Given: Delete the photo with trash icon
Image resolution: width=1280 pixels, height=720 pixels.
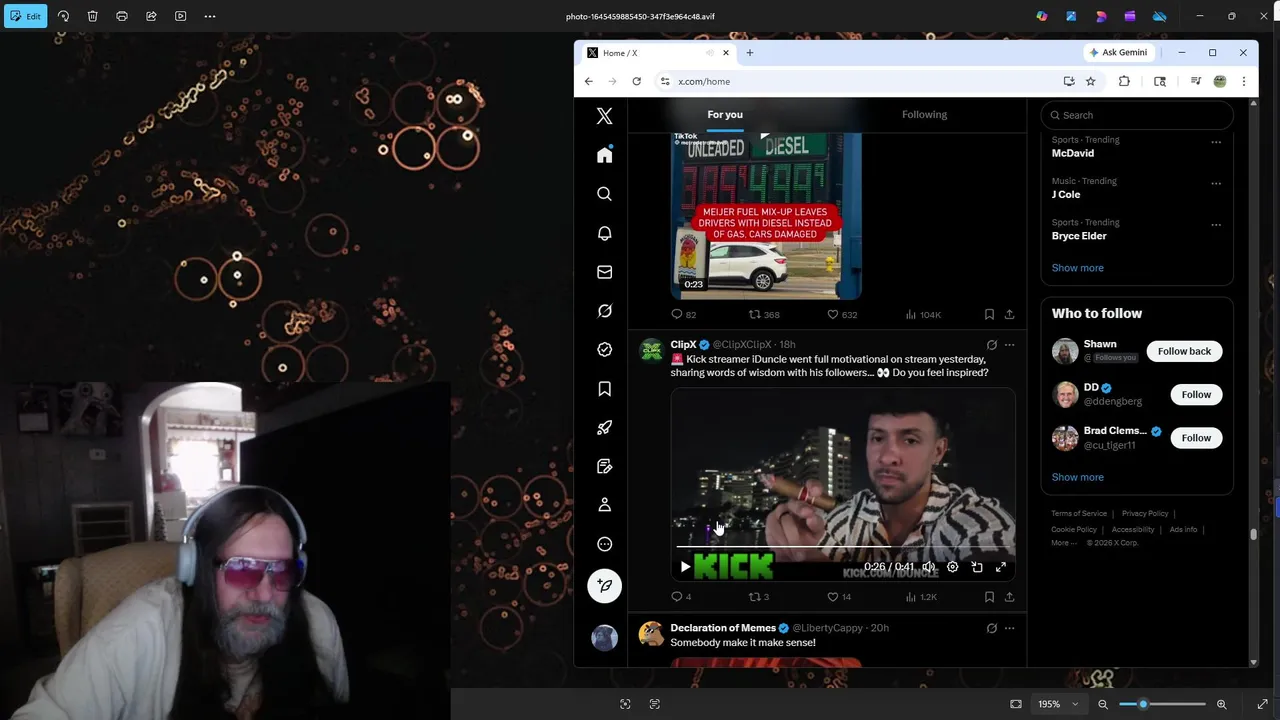Looking at the screenshot, I should (x=92, y=16).
